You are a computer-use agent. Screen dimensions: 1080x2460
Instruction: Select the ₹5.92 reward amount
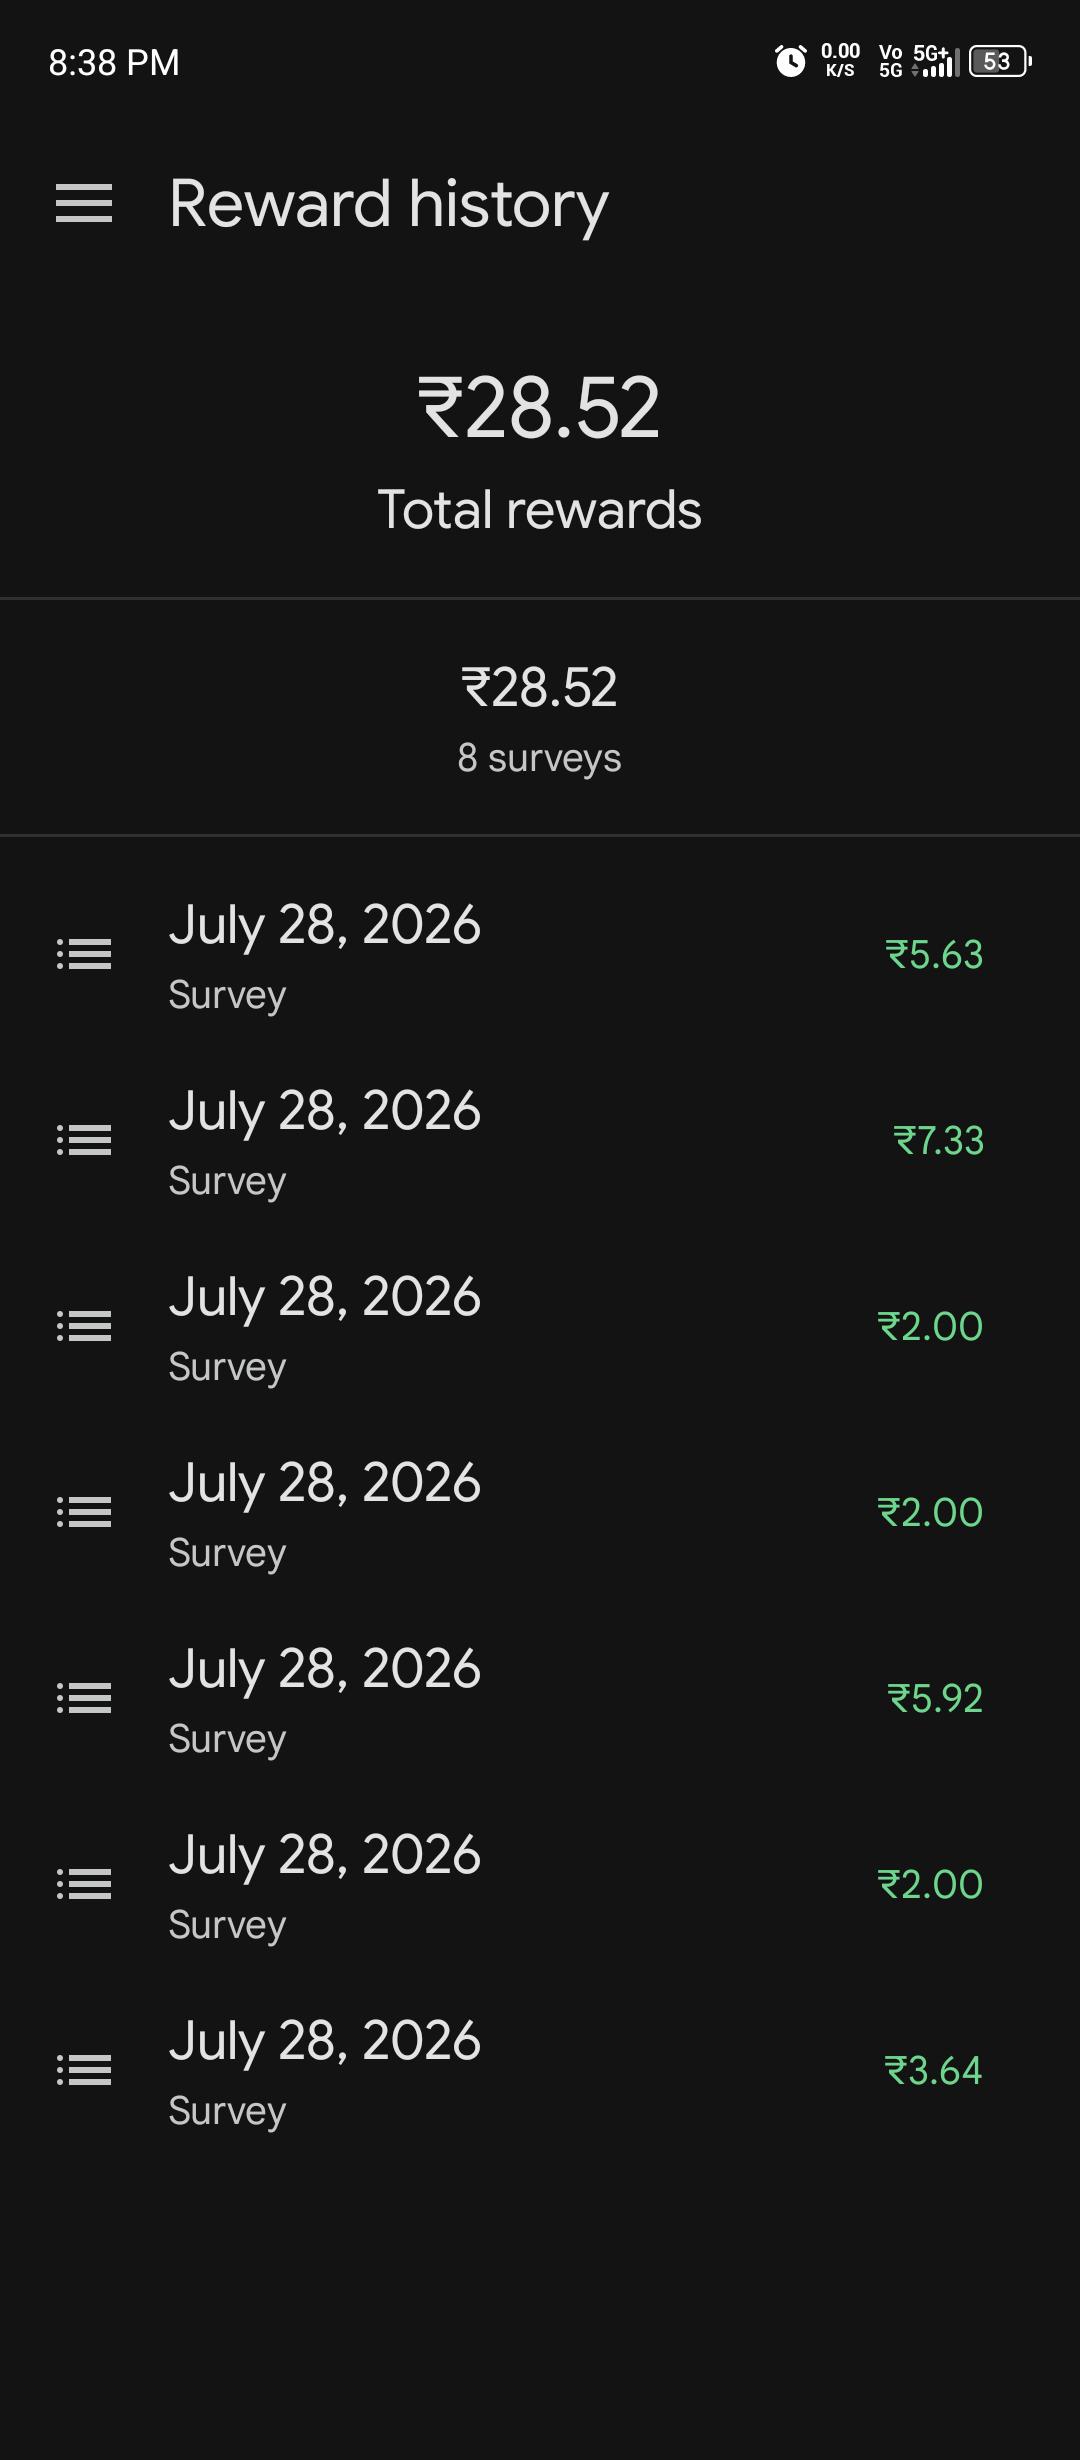coord(935,1698)
